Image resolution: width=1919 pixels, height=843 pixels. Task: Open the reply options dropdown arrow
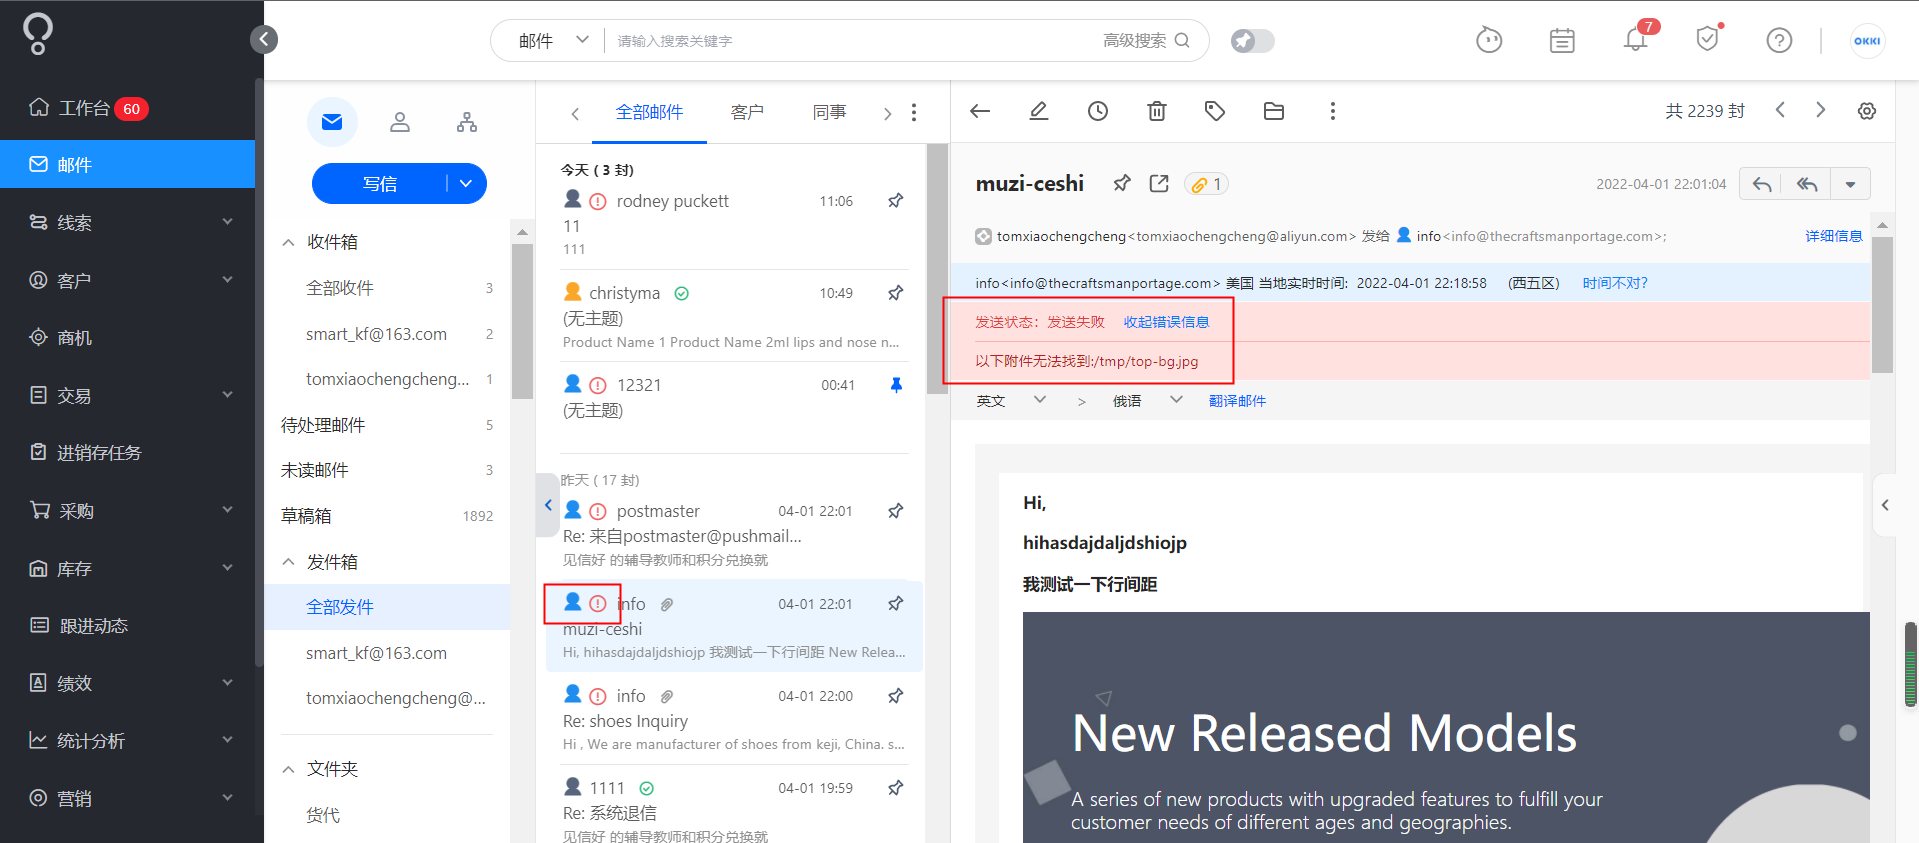(1850, 184)
